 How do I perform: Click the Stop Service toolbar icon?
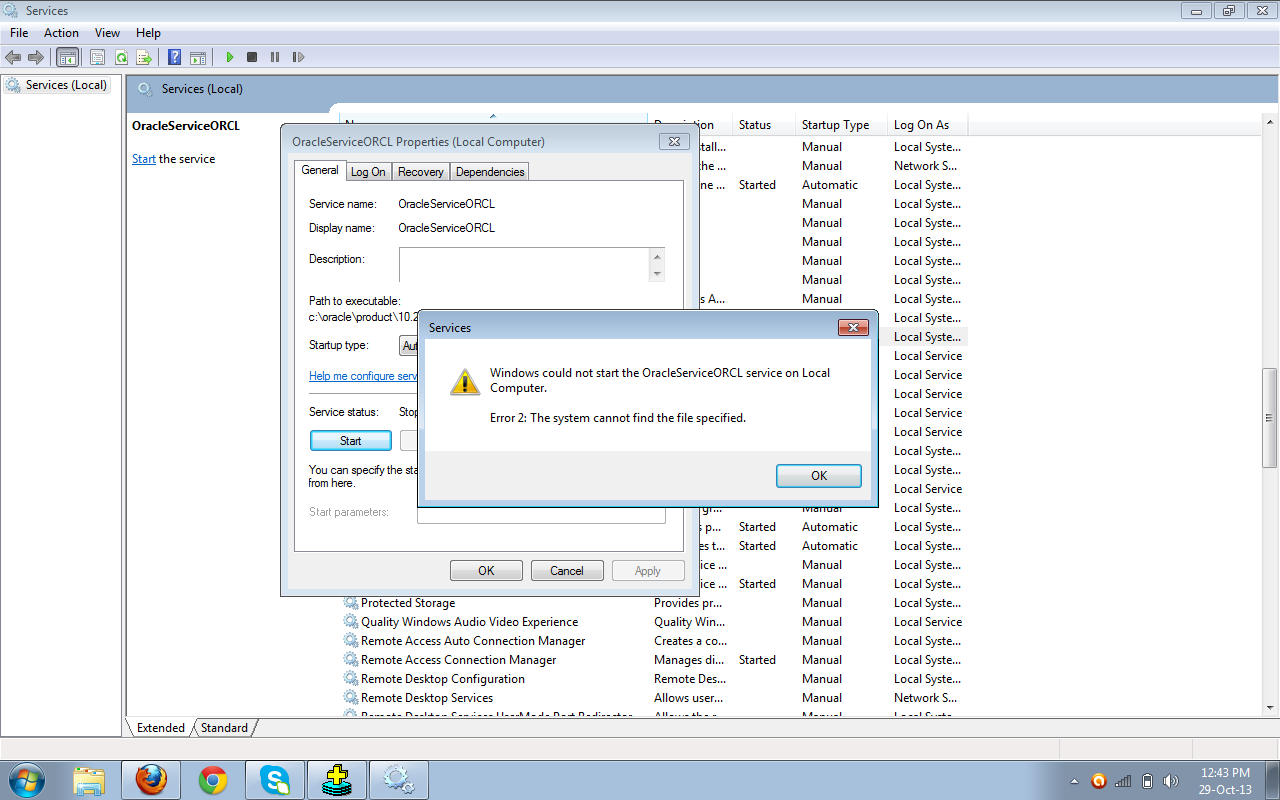(x=252, y=57)
